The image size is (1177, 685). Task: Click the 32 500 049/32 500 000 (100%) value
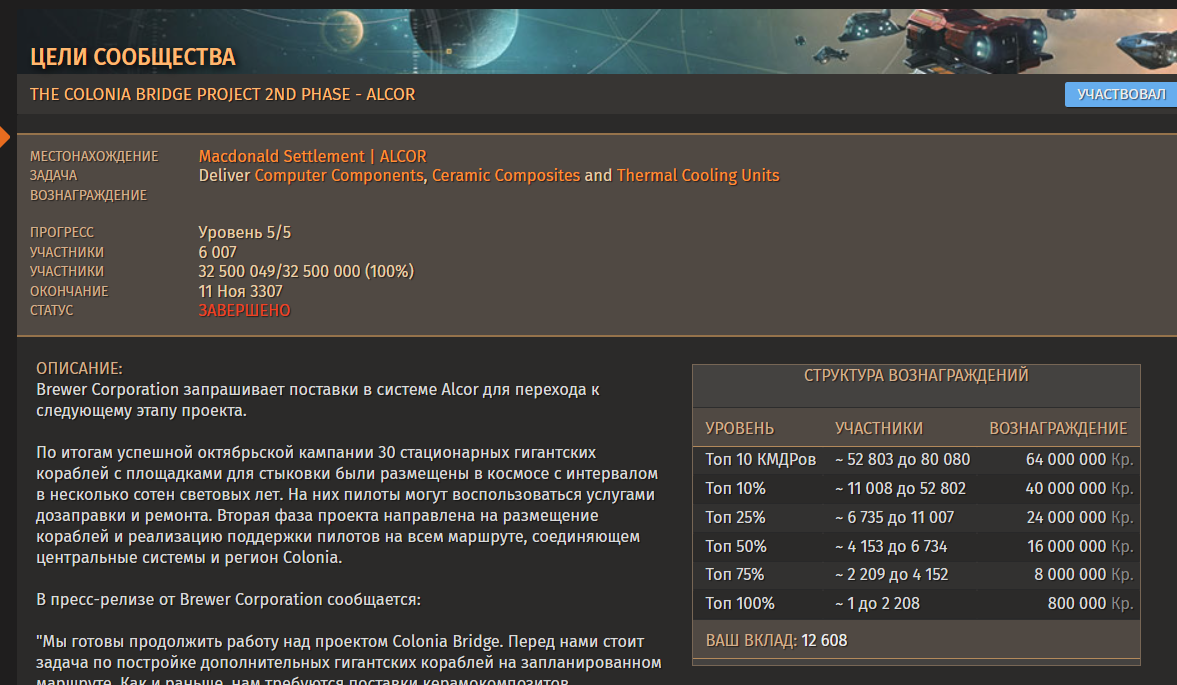tap(306, 272)
